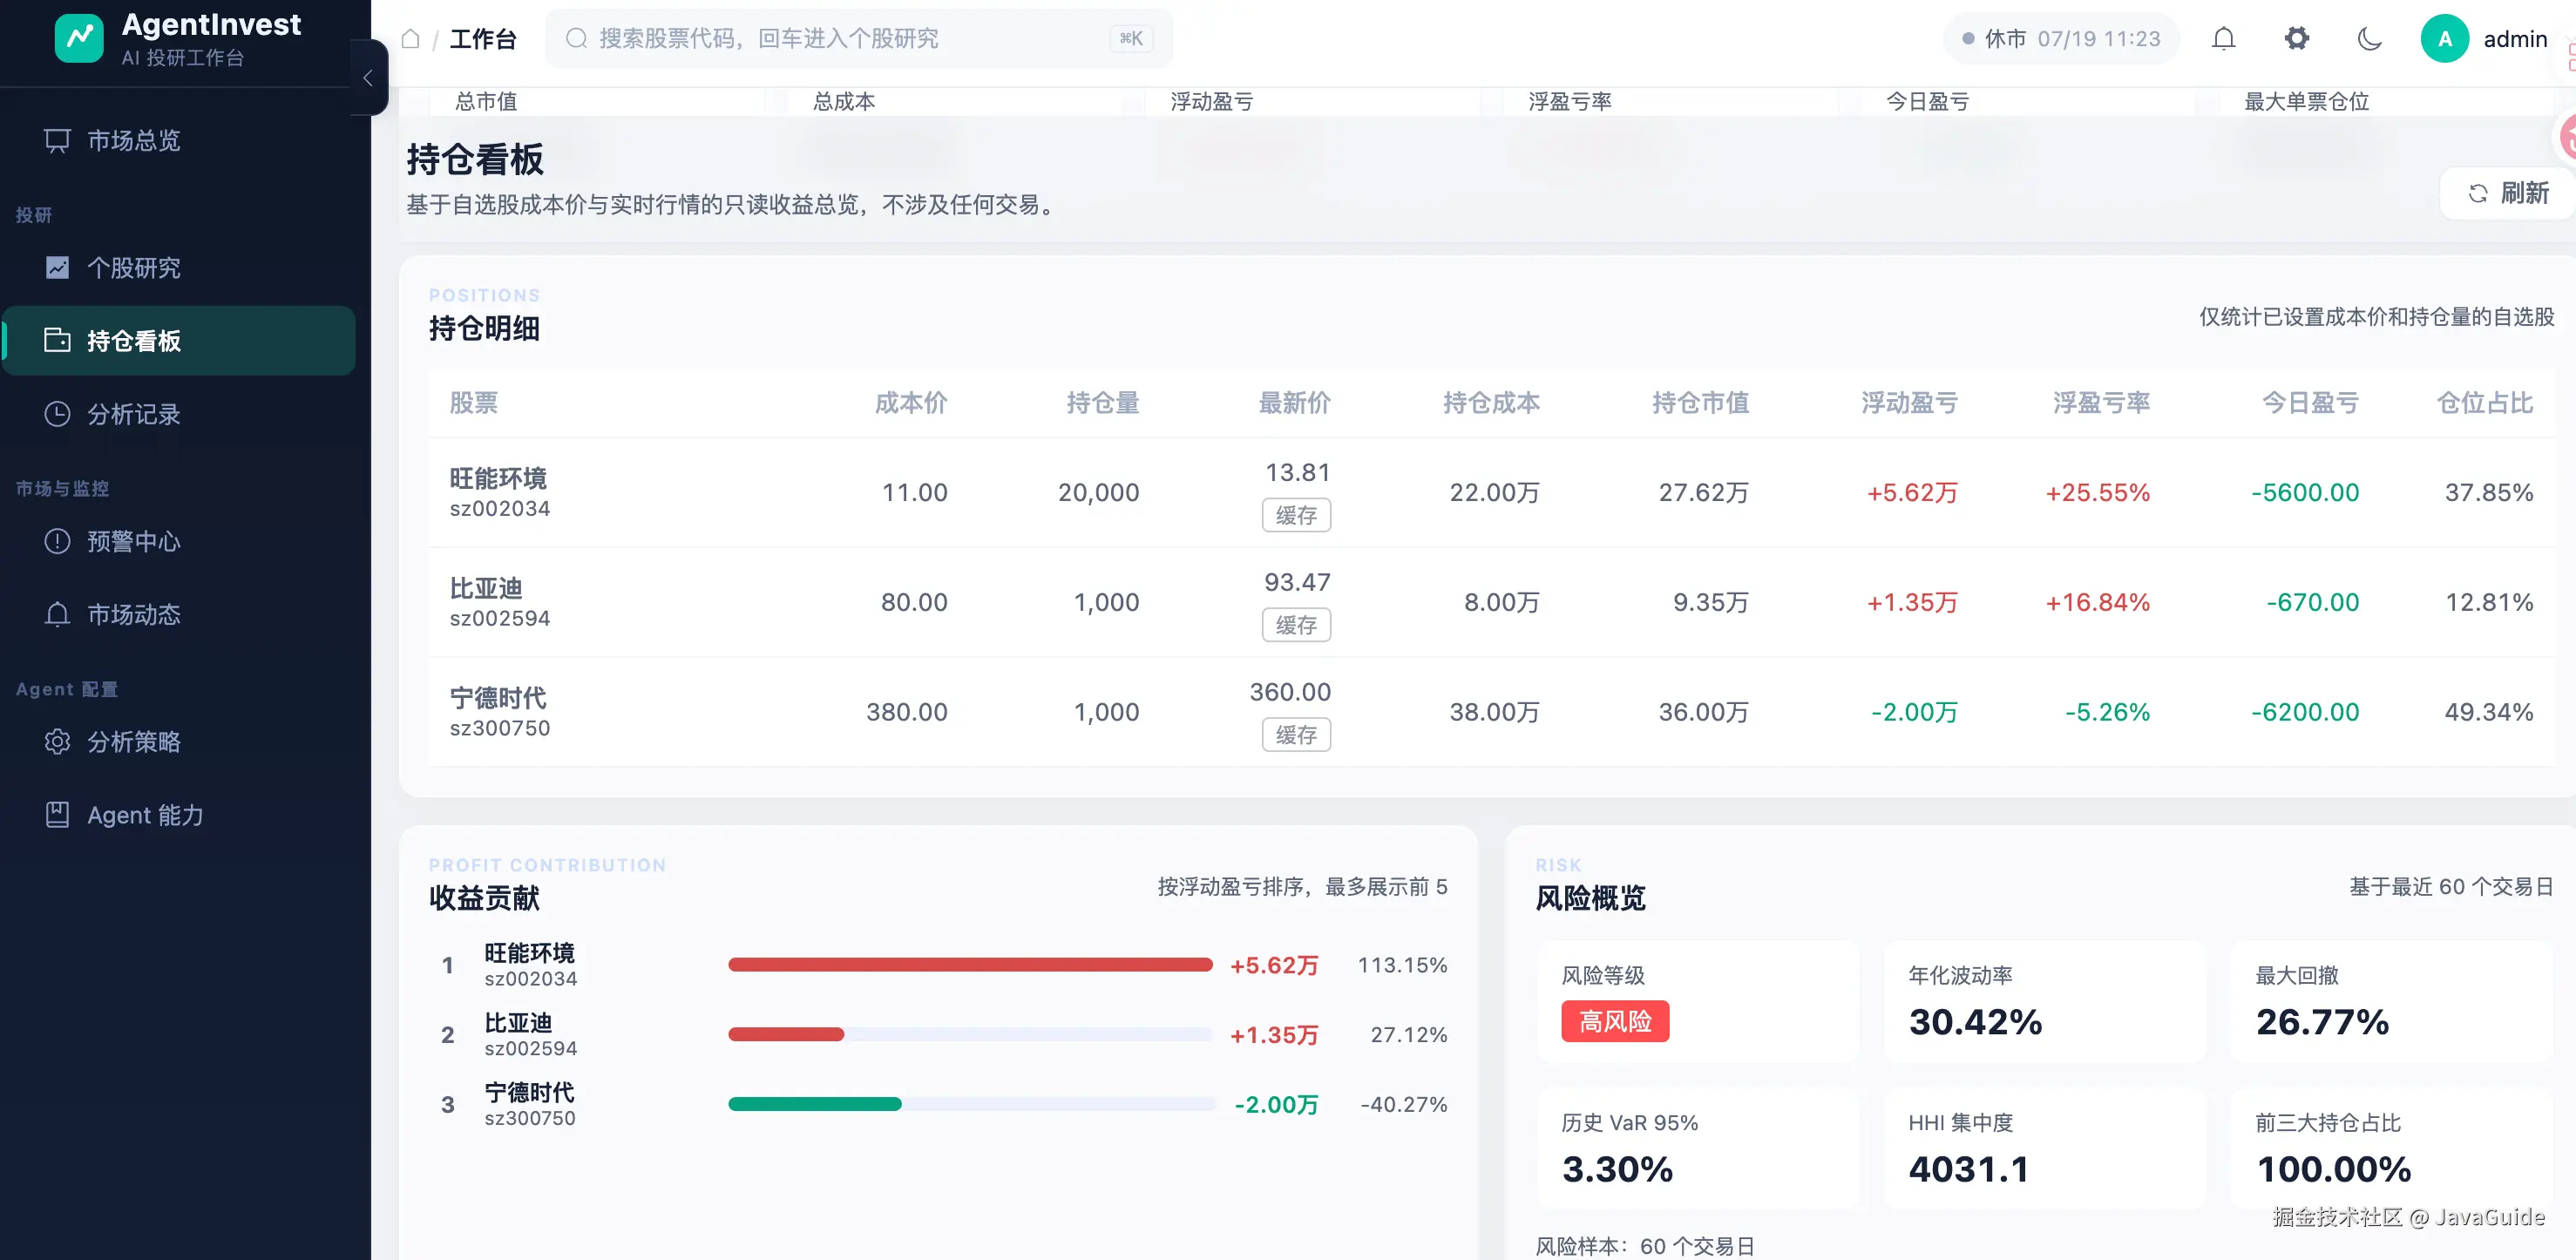Click the home breadcrumb icon

pyautogui.click(x=410, y=39)
